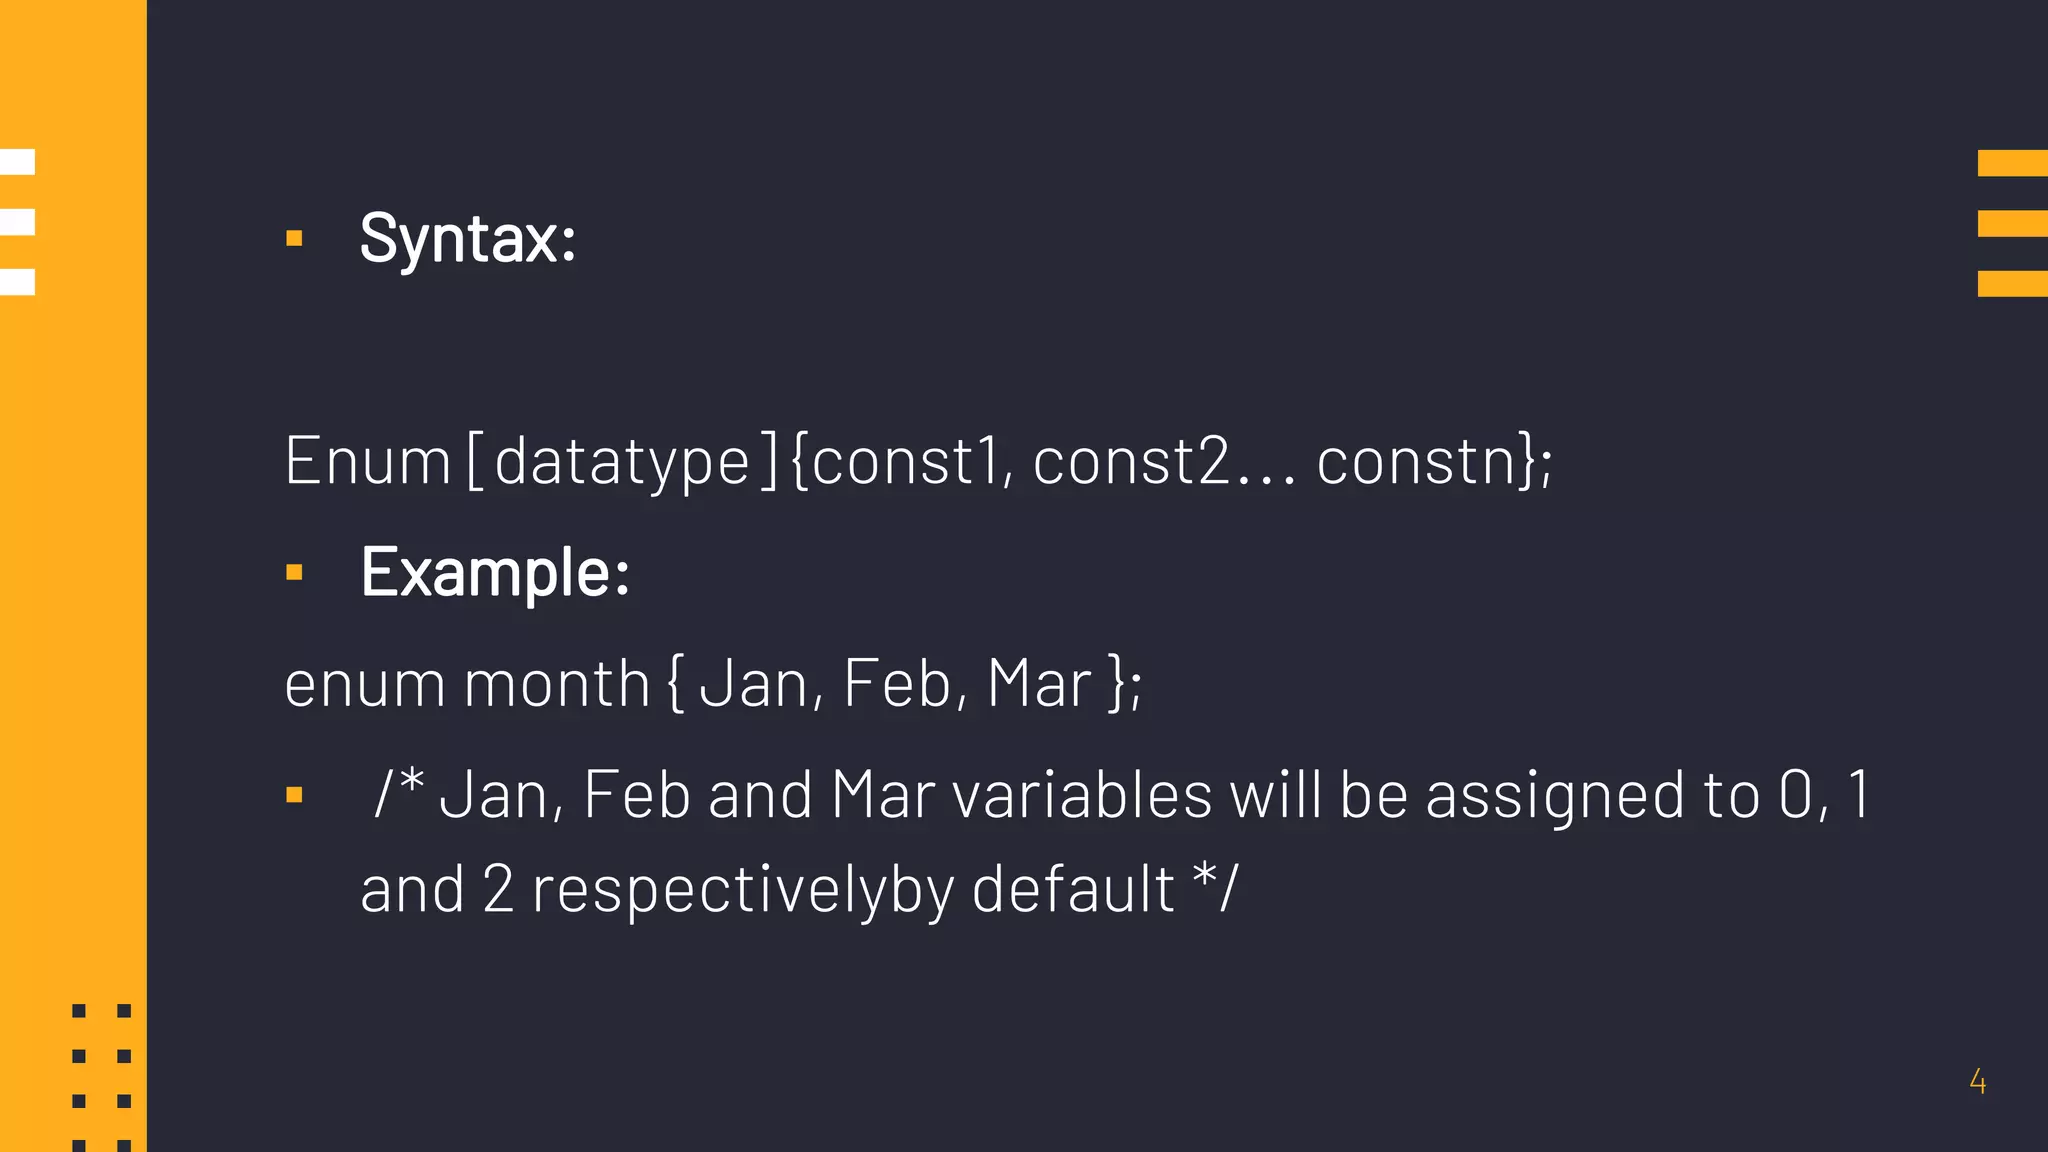Click the bottom white bar on left strip

click(x=17, y=282)
